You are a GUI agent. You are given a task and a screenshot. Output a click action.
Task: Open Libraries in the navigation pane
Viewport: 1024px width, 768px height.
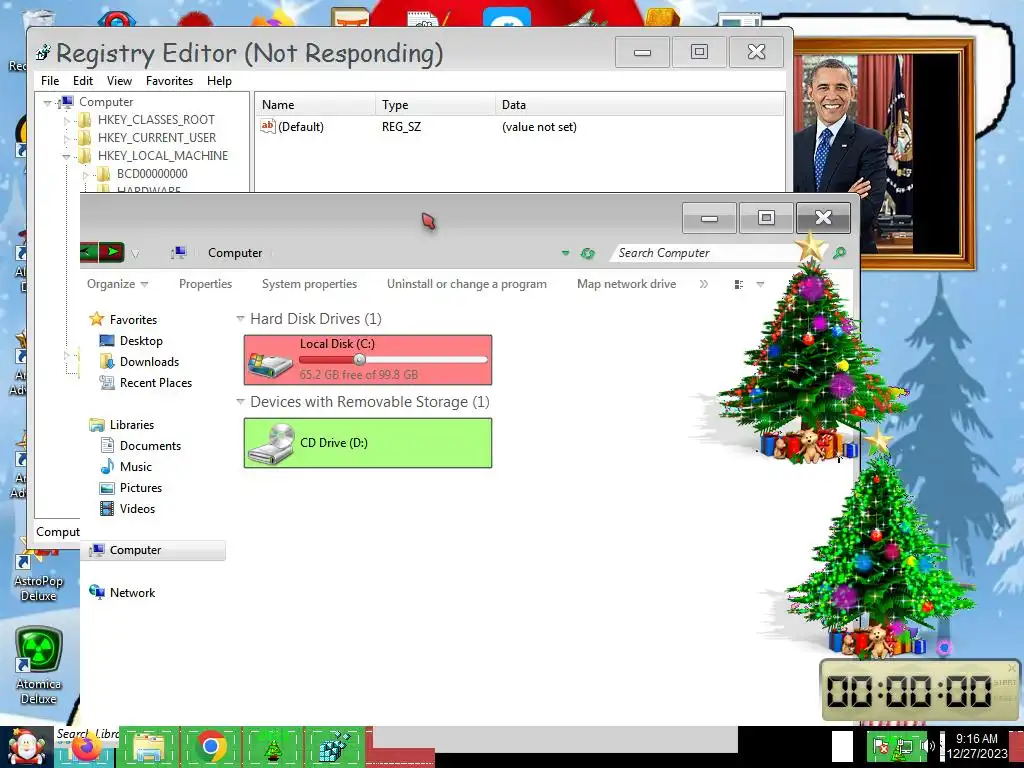click(132, 424)
